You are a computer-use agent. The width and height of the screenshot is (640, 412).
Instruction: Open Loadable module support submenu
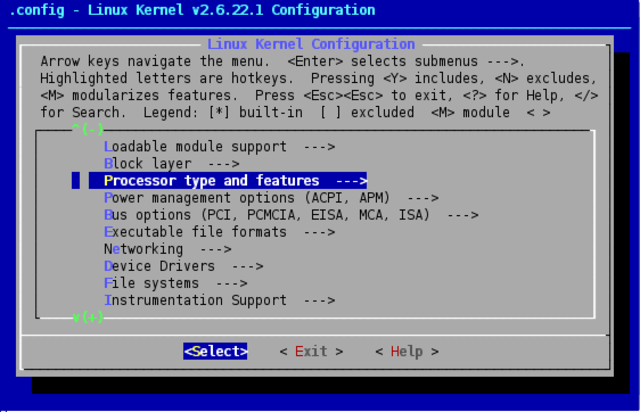220,147
